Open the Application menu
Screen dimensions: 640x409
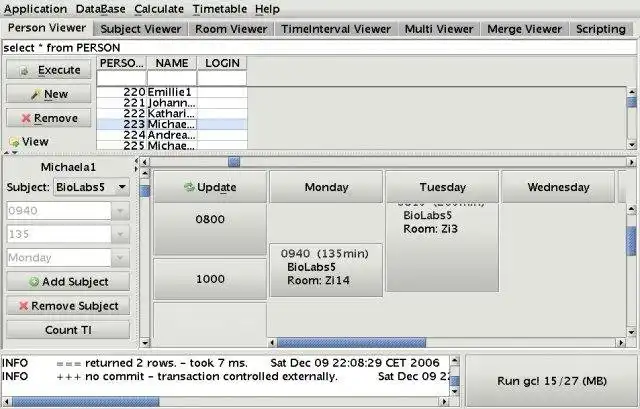point(35,9)
